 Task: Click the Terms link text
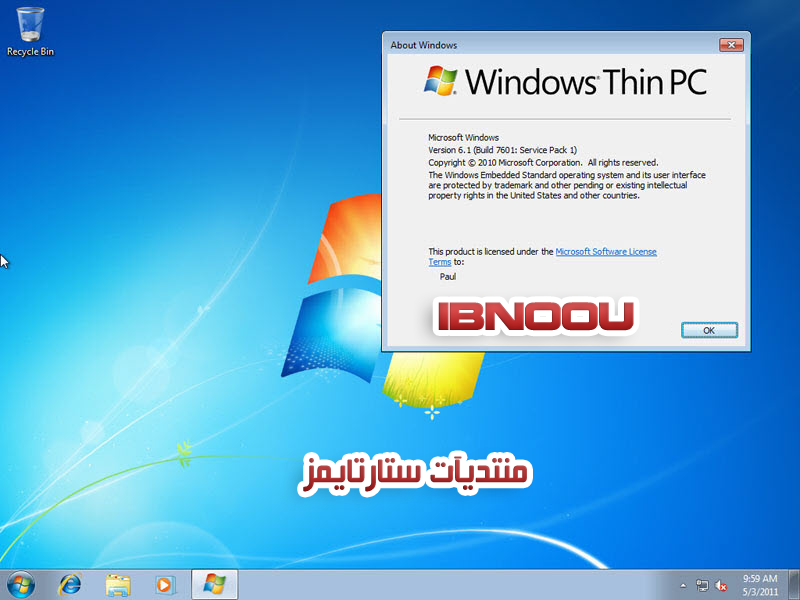(x=439, y=262)
